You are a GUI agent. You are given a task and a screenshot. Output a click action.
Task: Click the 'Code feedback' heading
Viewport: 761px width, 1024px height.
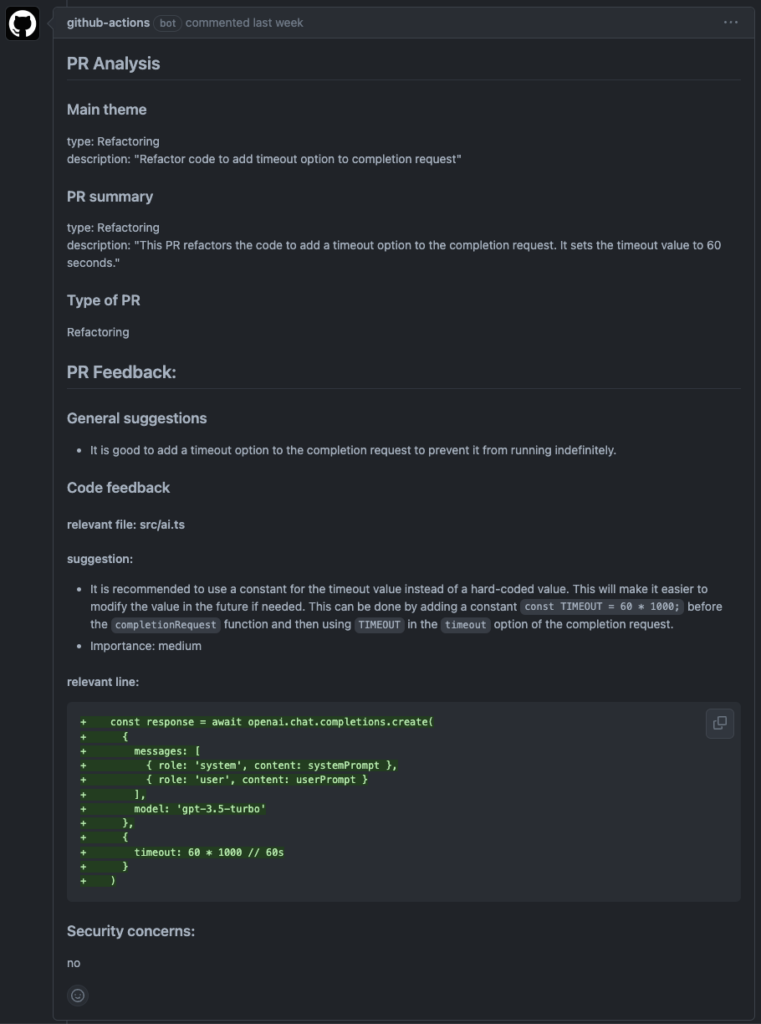point(118,488)
